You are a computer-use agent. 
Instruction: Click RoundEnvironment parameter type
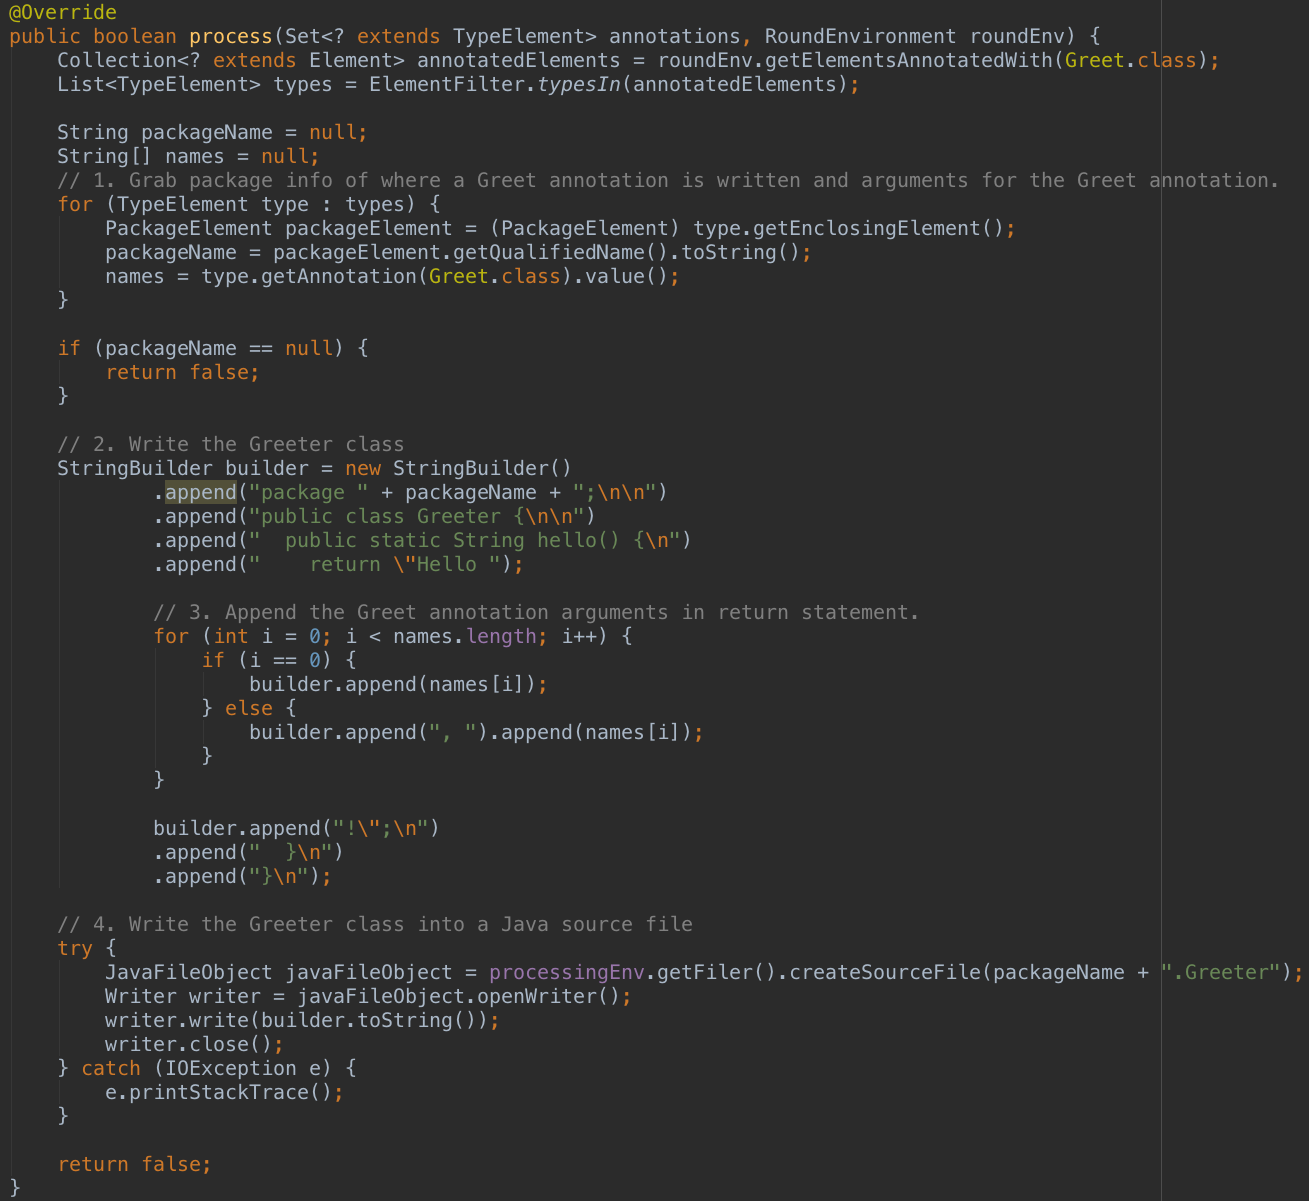pyautogui.click(x=861, y=37)
